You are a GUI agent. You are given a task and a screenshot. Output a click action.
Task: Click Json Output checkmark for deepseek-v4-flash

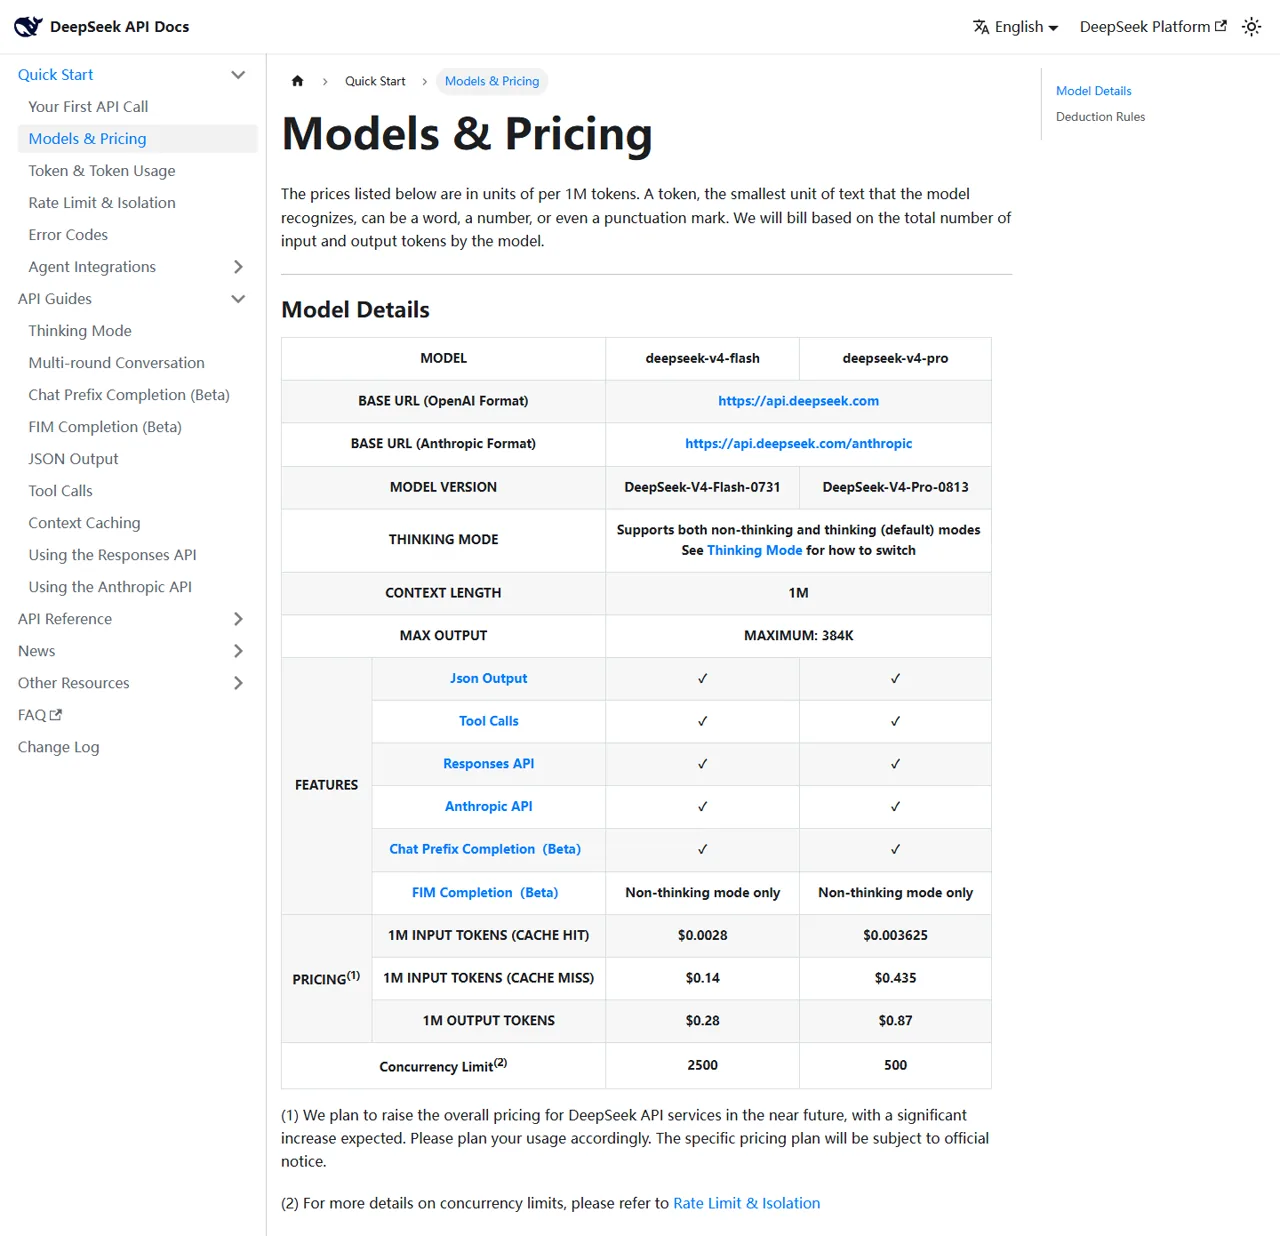pyautogui.click(x=702, y=679)
